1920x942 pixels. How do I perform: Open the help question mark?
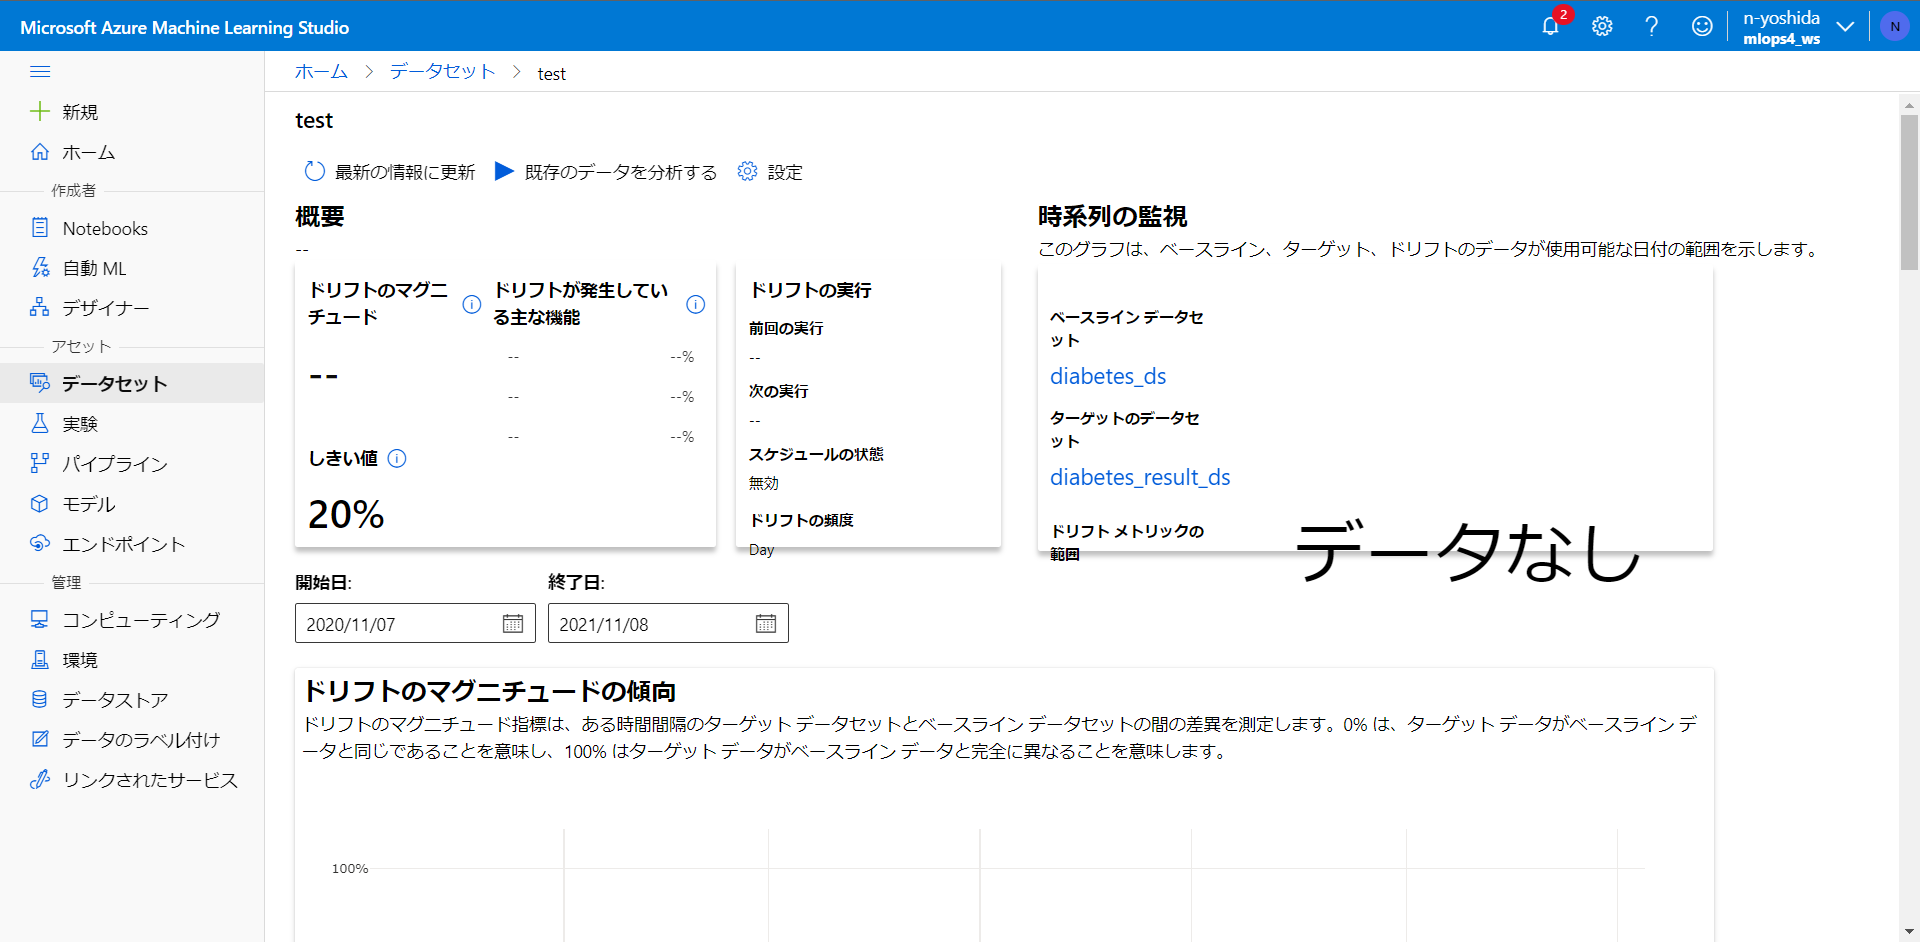tap(1651, 26)
